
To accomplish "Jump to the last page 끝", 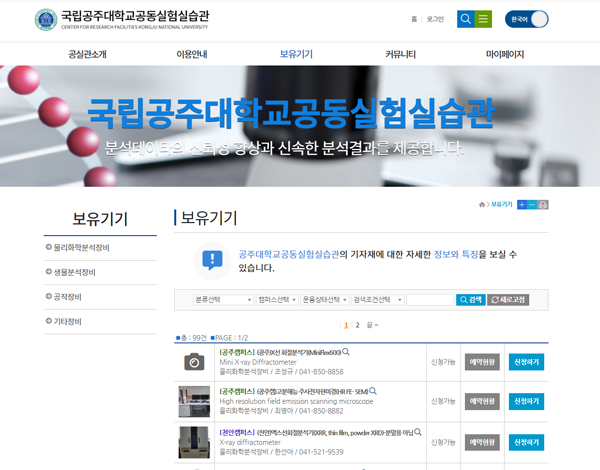I will (x=372, y=325).
